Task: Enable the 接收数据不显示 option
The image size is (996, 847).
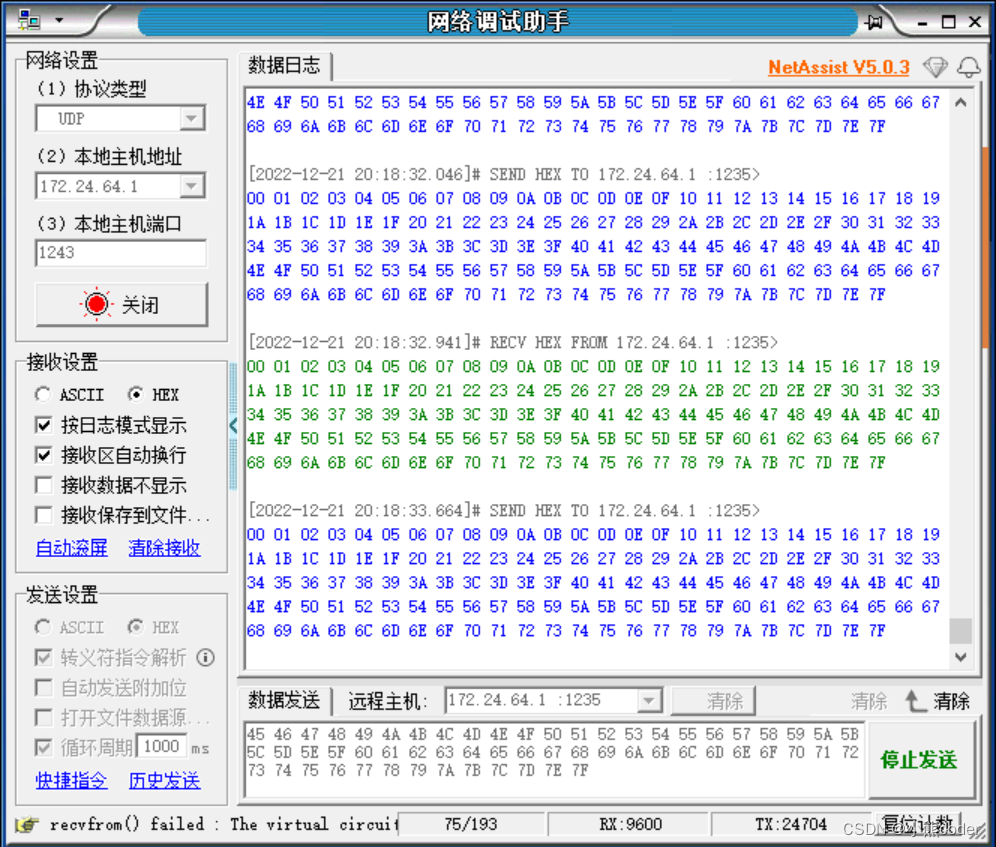Action: click(x=43, y=487)
